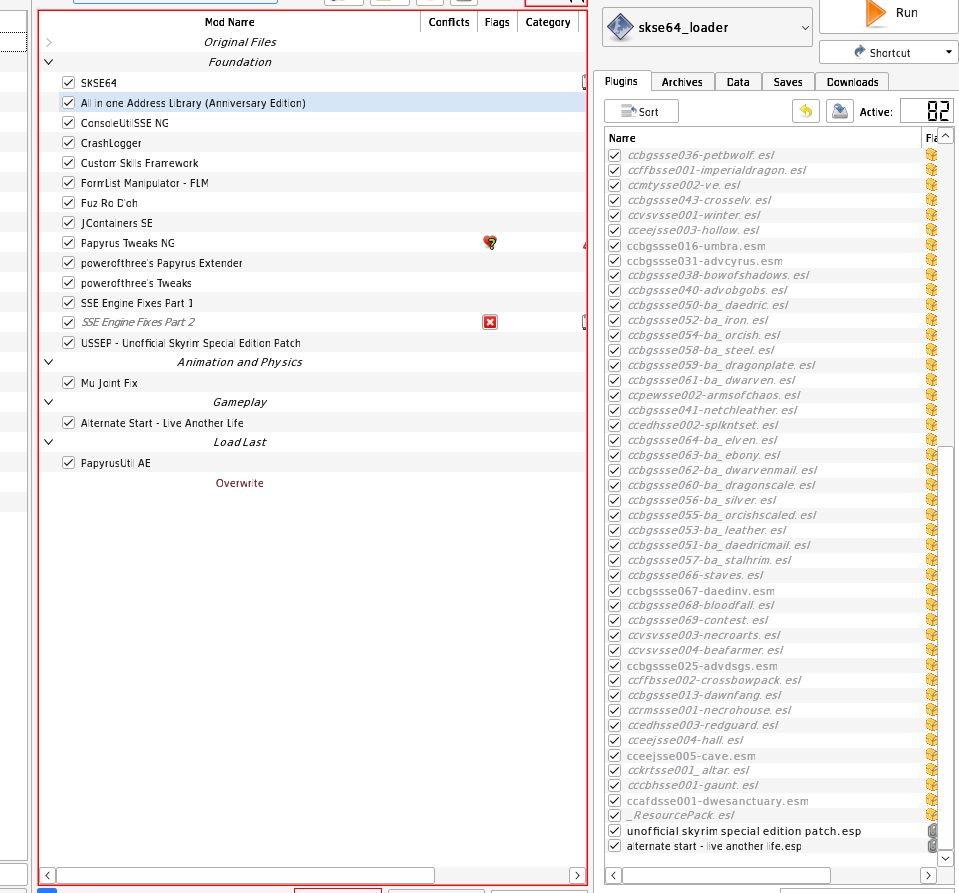Open the skse64_loader executable dropdown

click(805, 28)
